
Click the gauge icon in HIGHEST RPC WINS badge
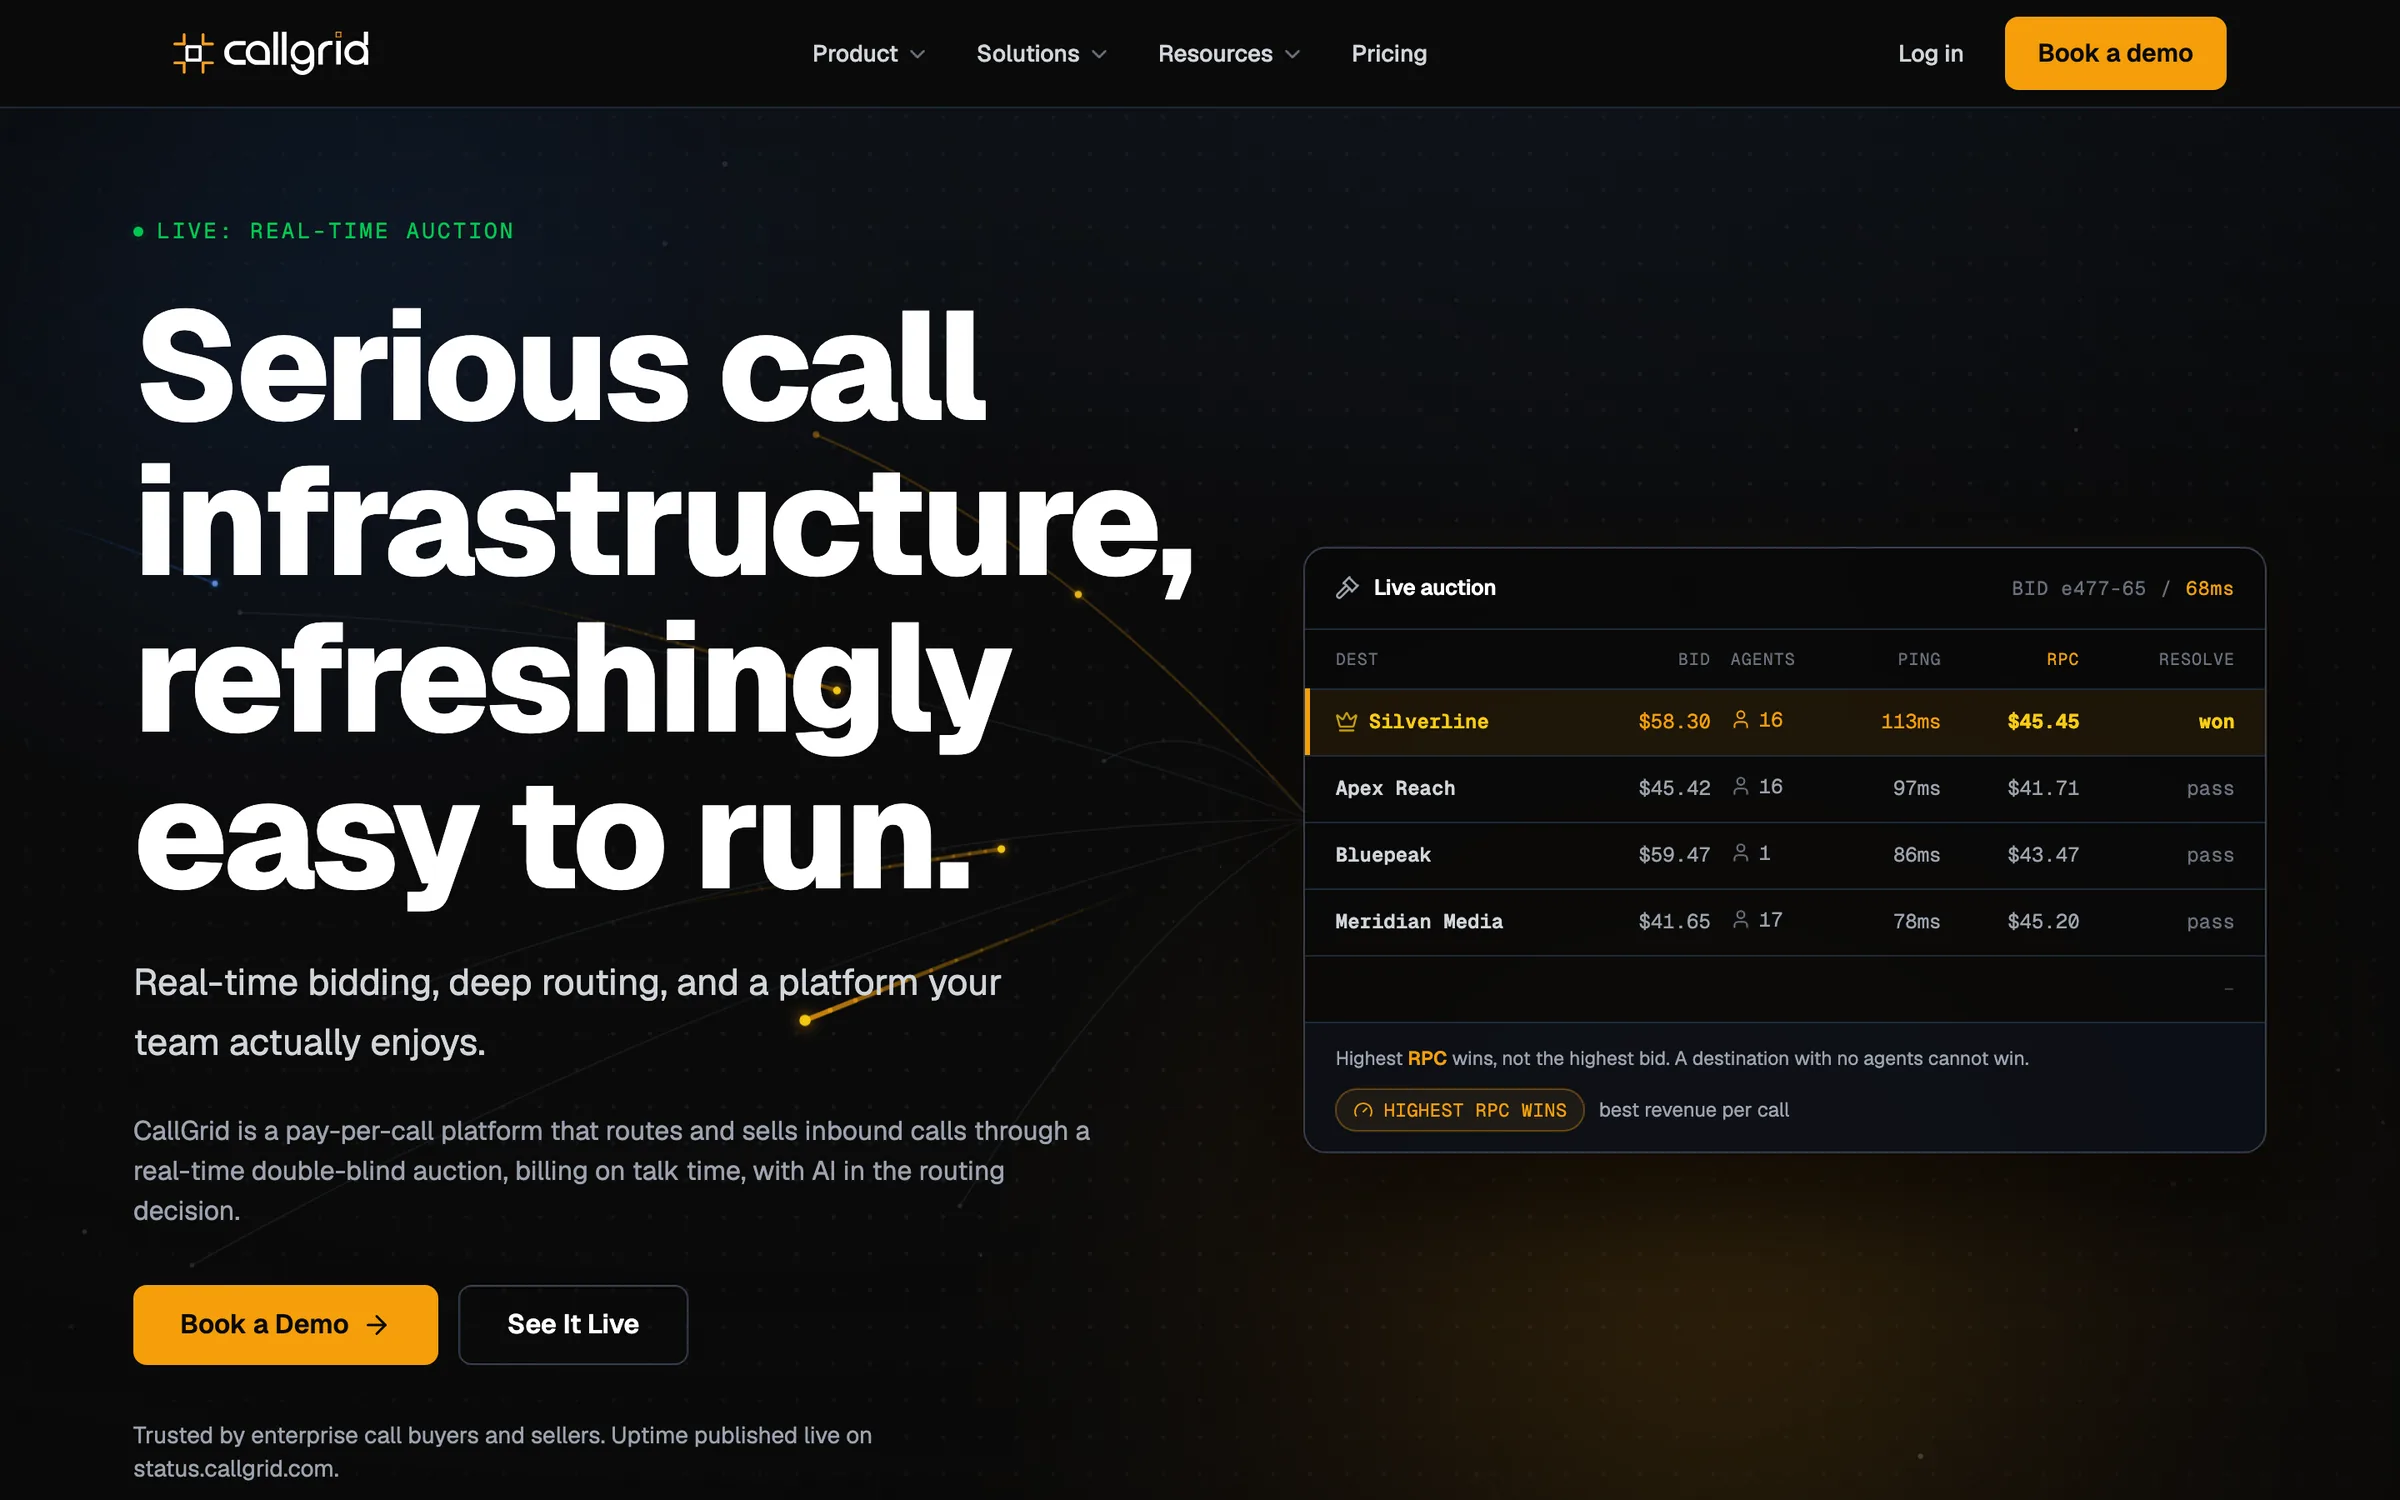1363,1110
